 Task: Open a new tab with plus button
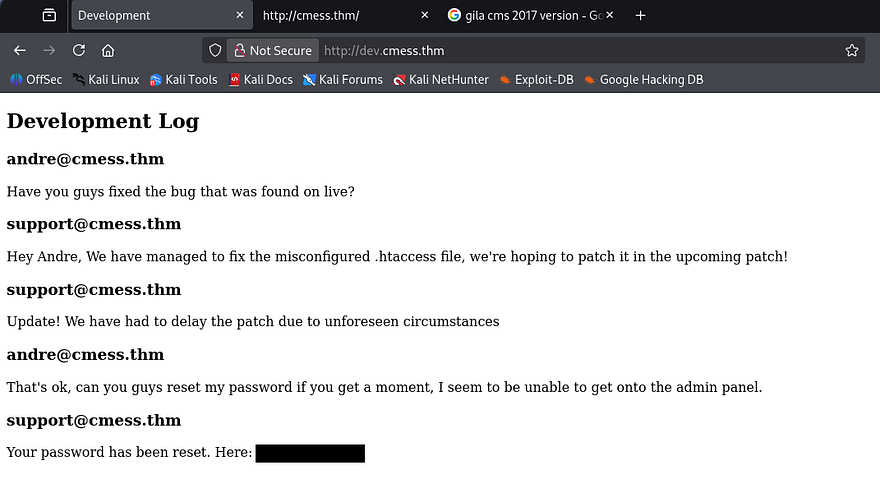tap(641, 15)
